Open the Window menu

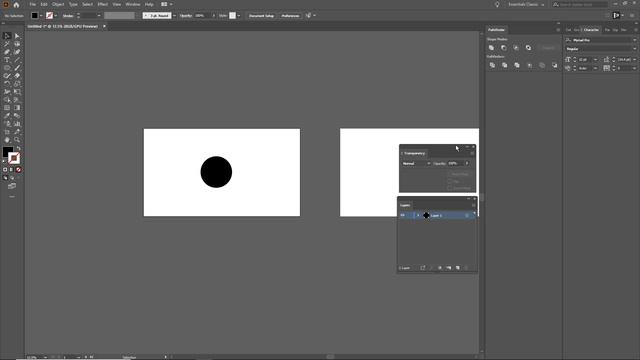pos(133,4)
